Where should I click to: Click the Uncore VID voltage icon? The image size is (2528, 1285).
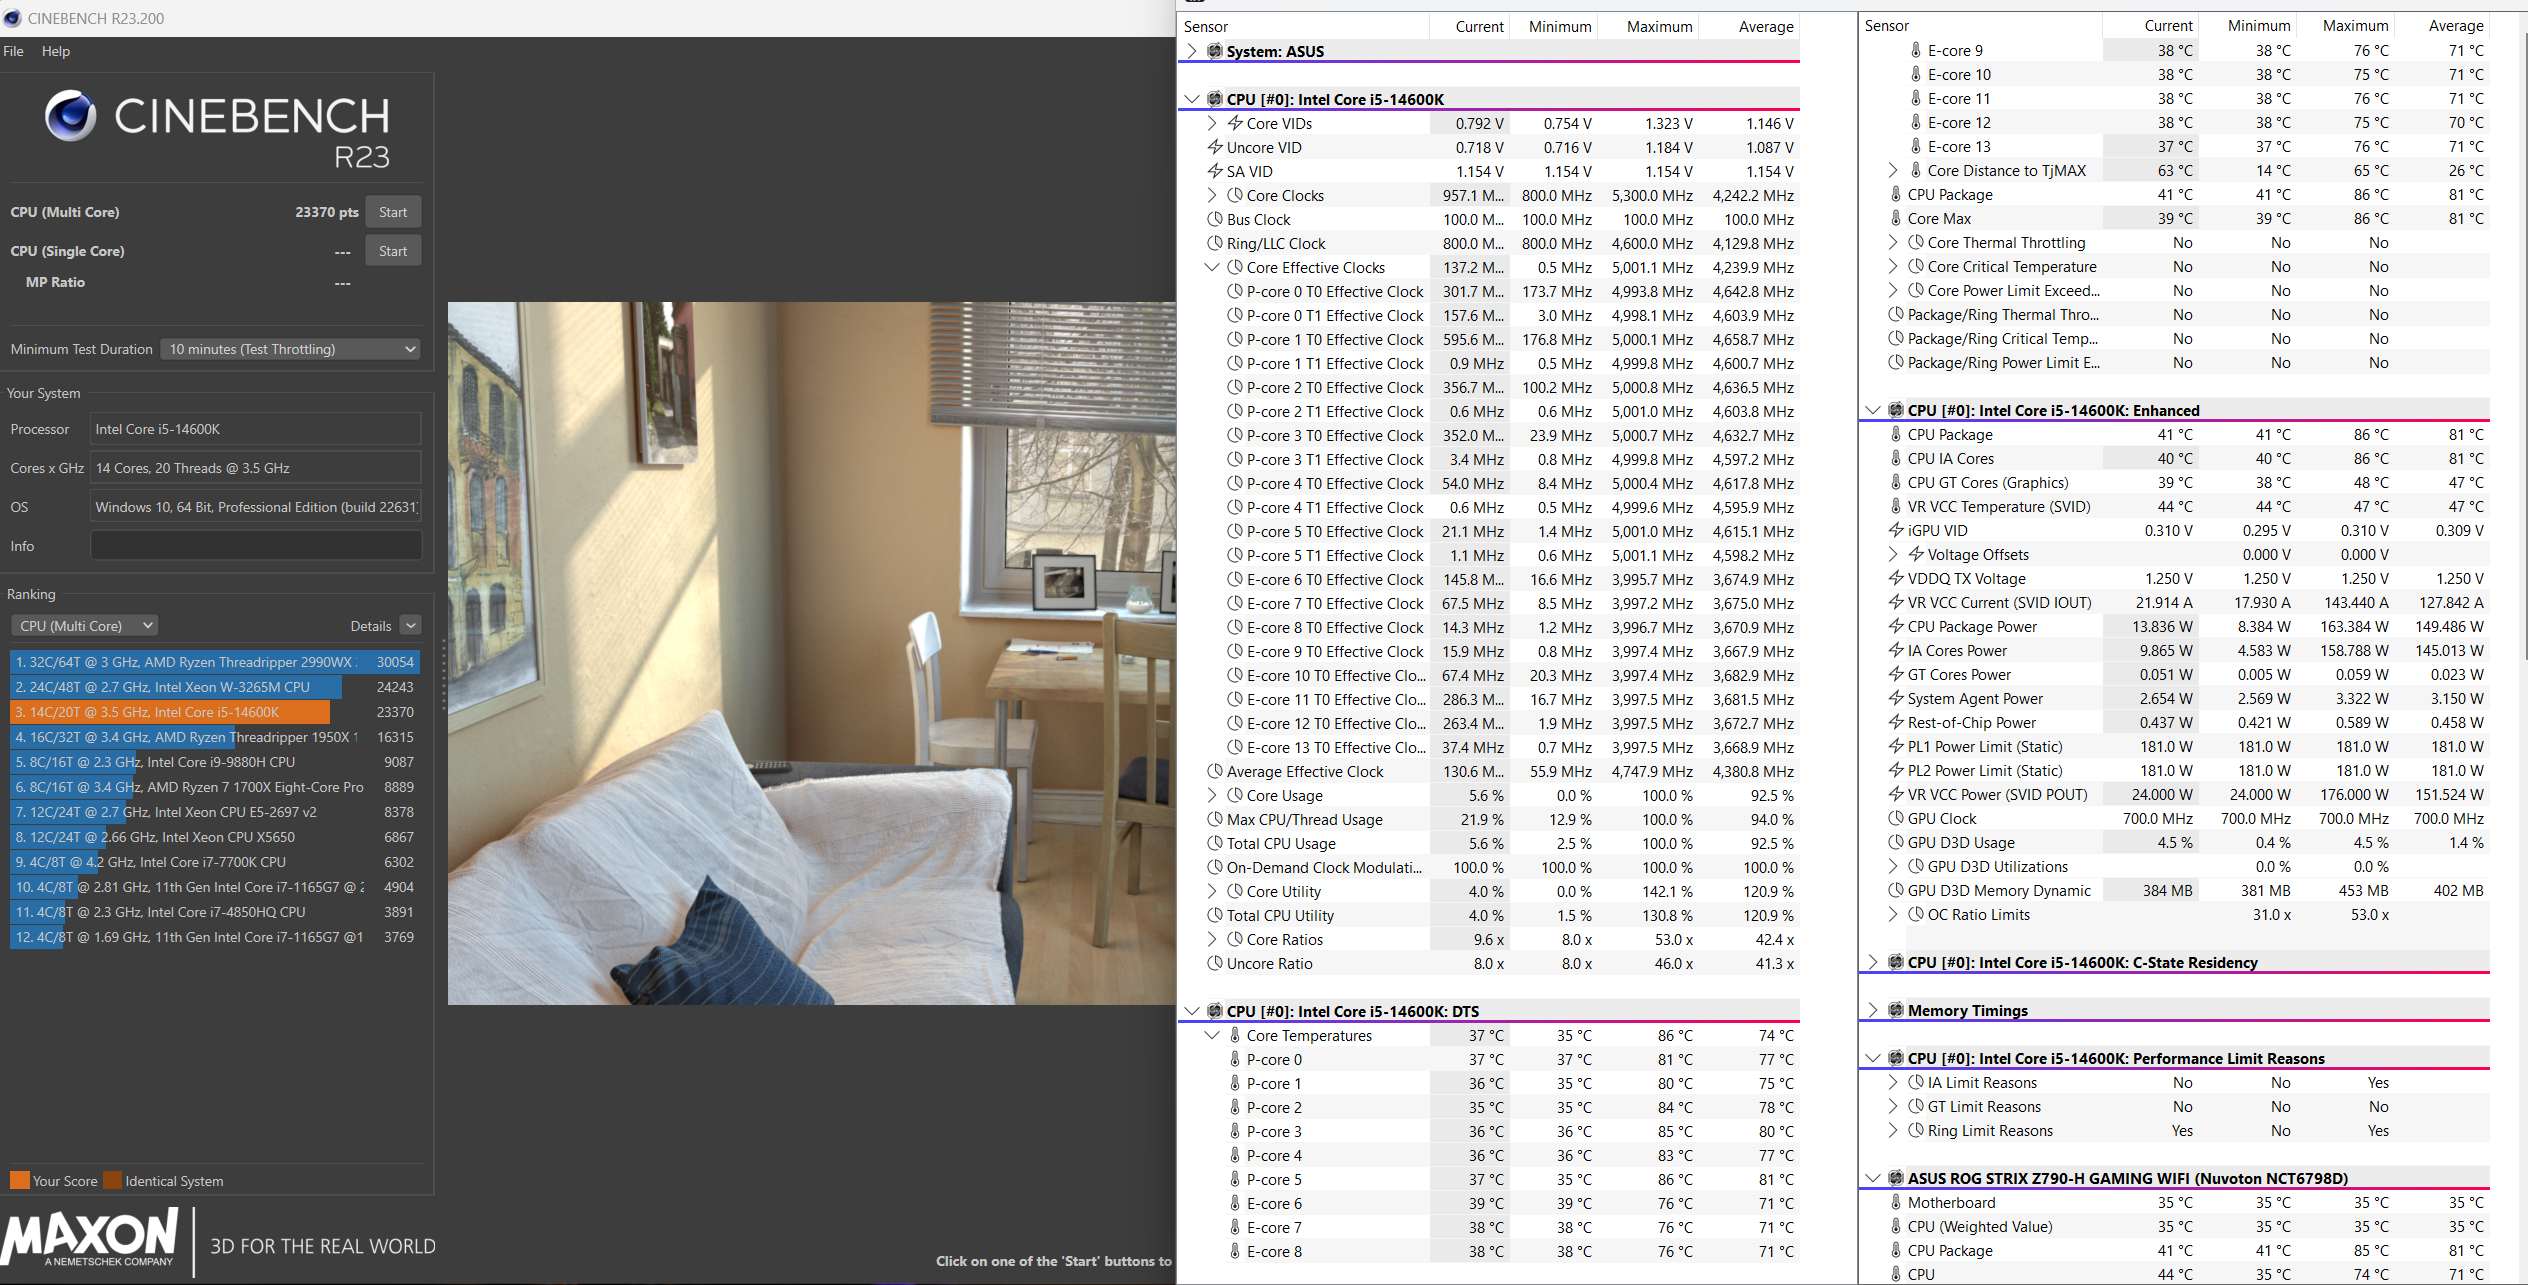click(1215, 147)
